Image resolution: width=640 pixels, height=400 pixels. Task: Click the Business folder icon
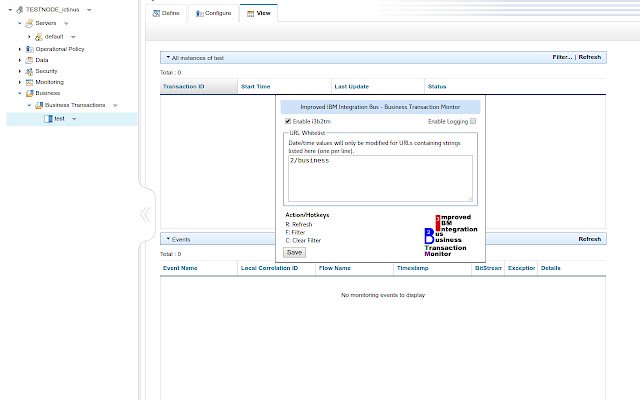click(x=29, y=93)
